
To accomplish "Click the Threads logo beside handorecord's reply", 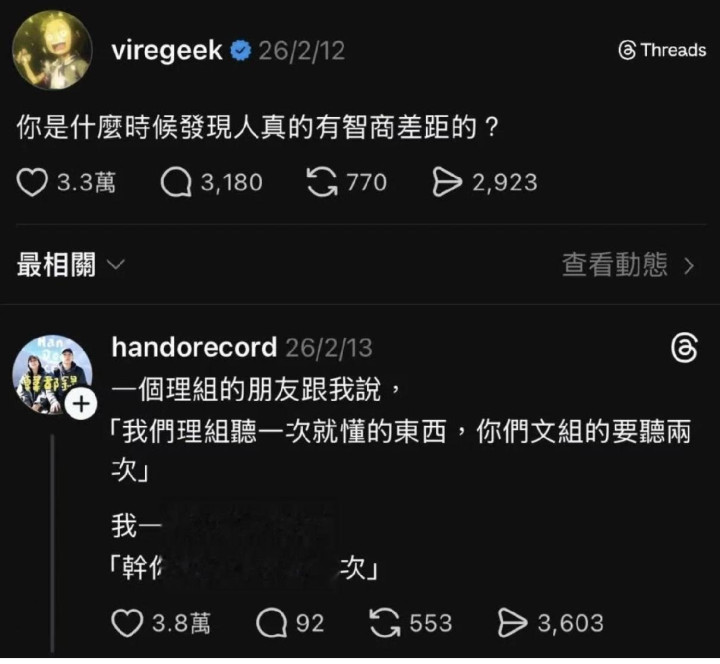I will [x=684, y=349].
